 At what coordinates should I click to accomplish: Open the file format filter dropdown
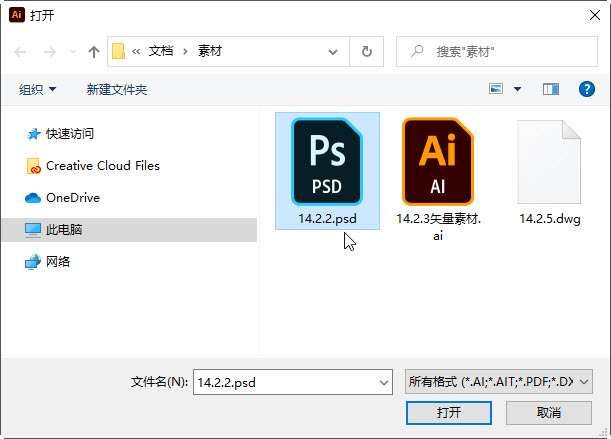499,382
